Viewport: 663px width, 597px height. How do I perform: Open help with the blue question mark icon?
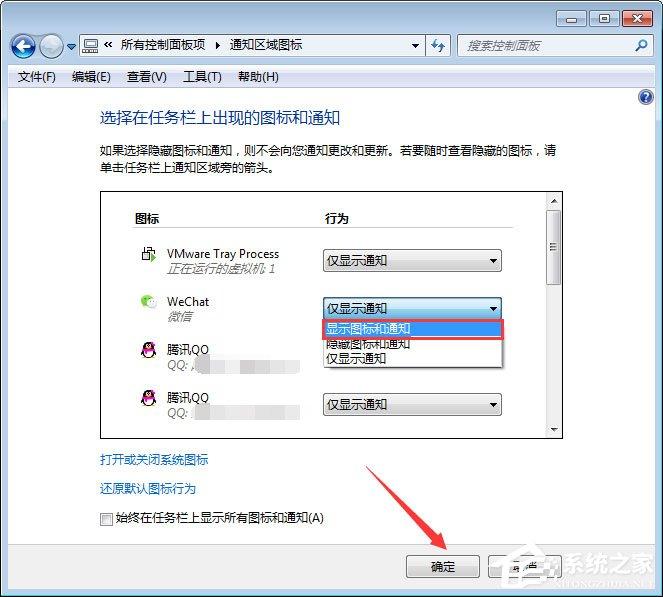tap(645, 97)
